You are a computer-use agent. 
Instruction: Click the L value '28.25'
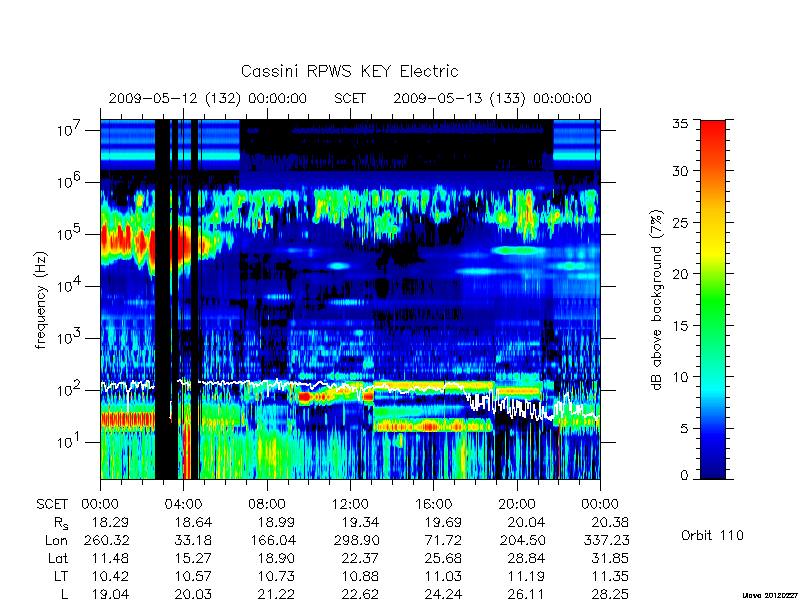(x=609, y=594)
